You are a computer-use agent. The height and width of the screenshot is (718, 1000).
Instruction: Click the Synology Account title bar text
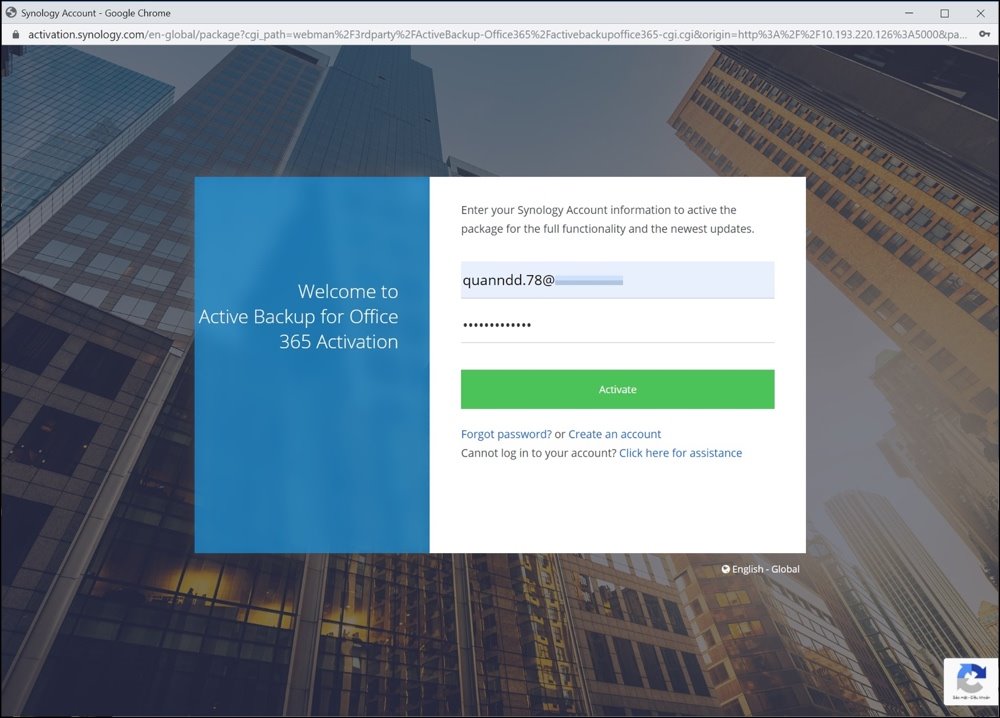click(x=96, y=13)
